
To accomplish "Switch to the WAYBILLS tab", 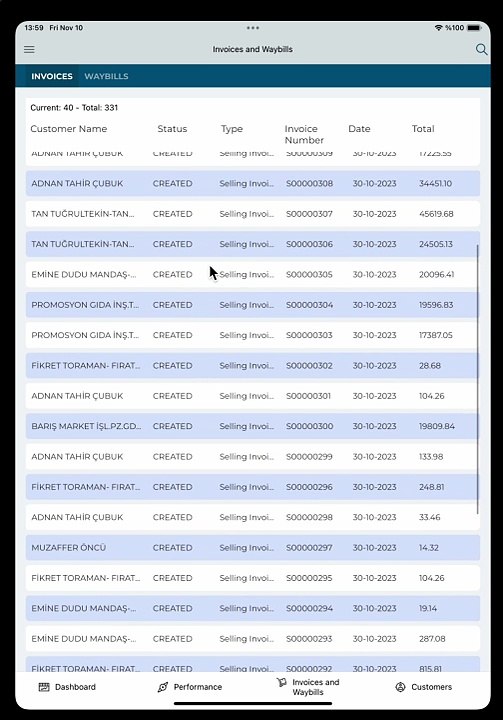I will click(106, 76).
